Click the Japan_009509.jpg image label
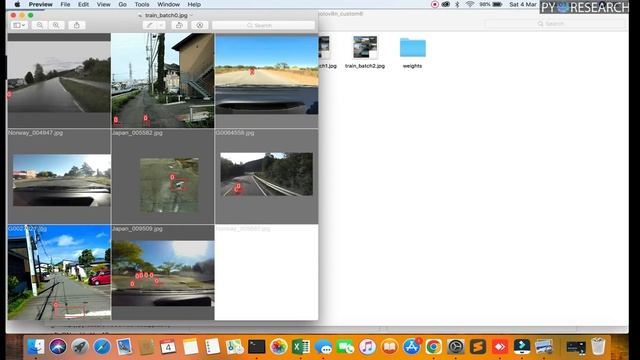Screen dimensions: 640x360 coord(137,229)
